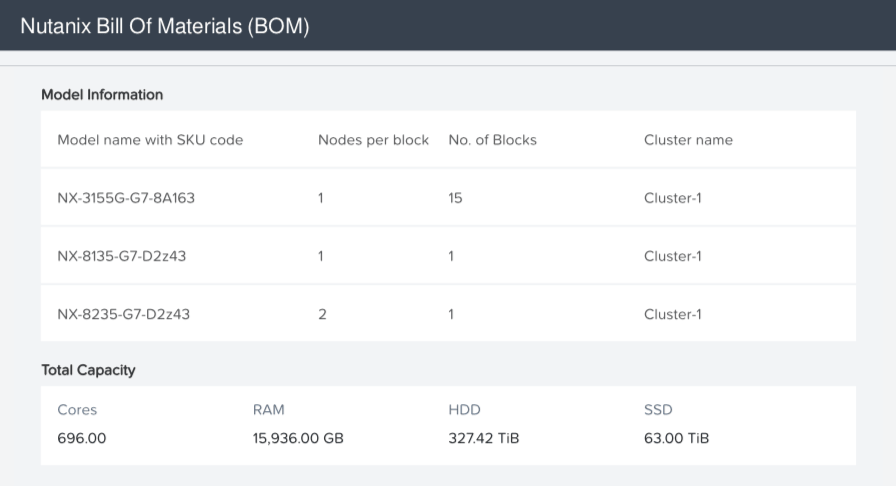The image size is (896, 486).
Task: Select the NX-3155G-G7-8A163 model row
Action: tap(126, 198)
